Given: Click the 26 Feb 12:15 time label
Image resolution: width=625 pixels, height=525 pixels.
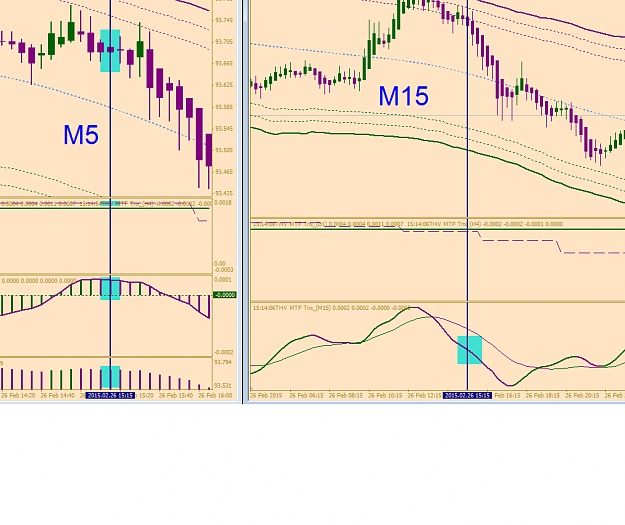Looking at the screenshot, I should click(x=425, y=395).
